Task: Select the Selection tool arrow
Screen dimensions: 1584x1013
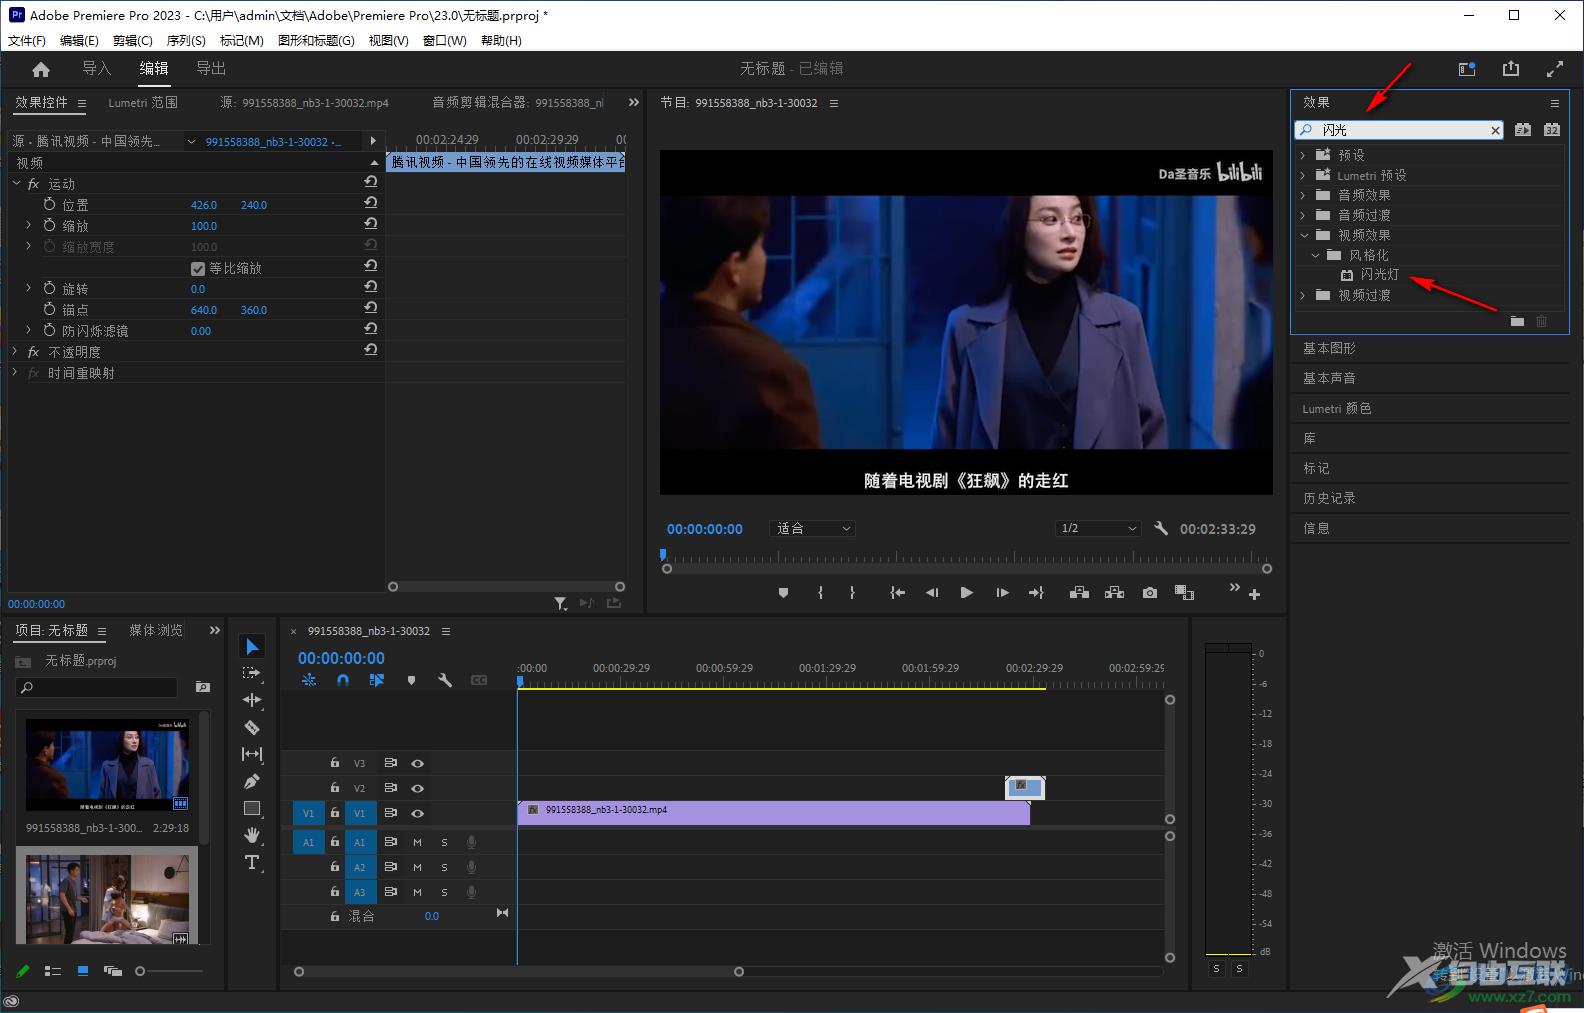Action: coord(252,647)
